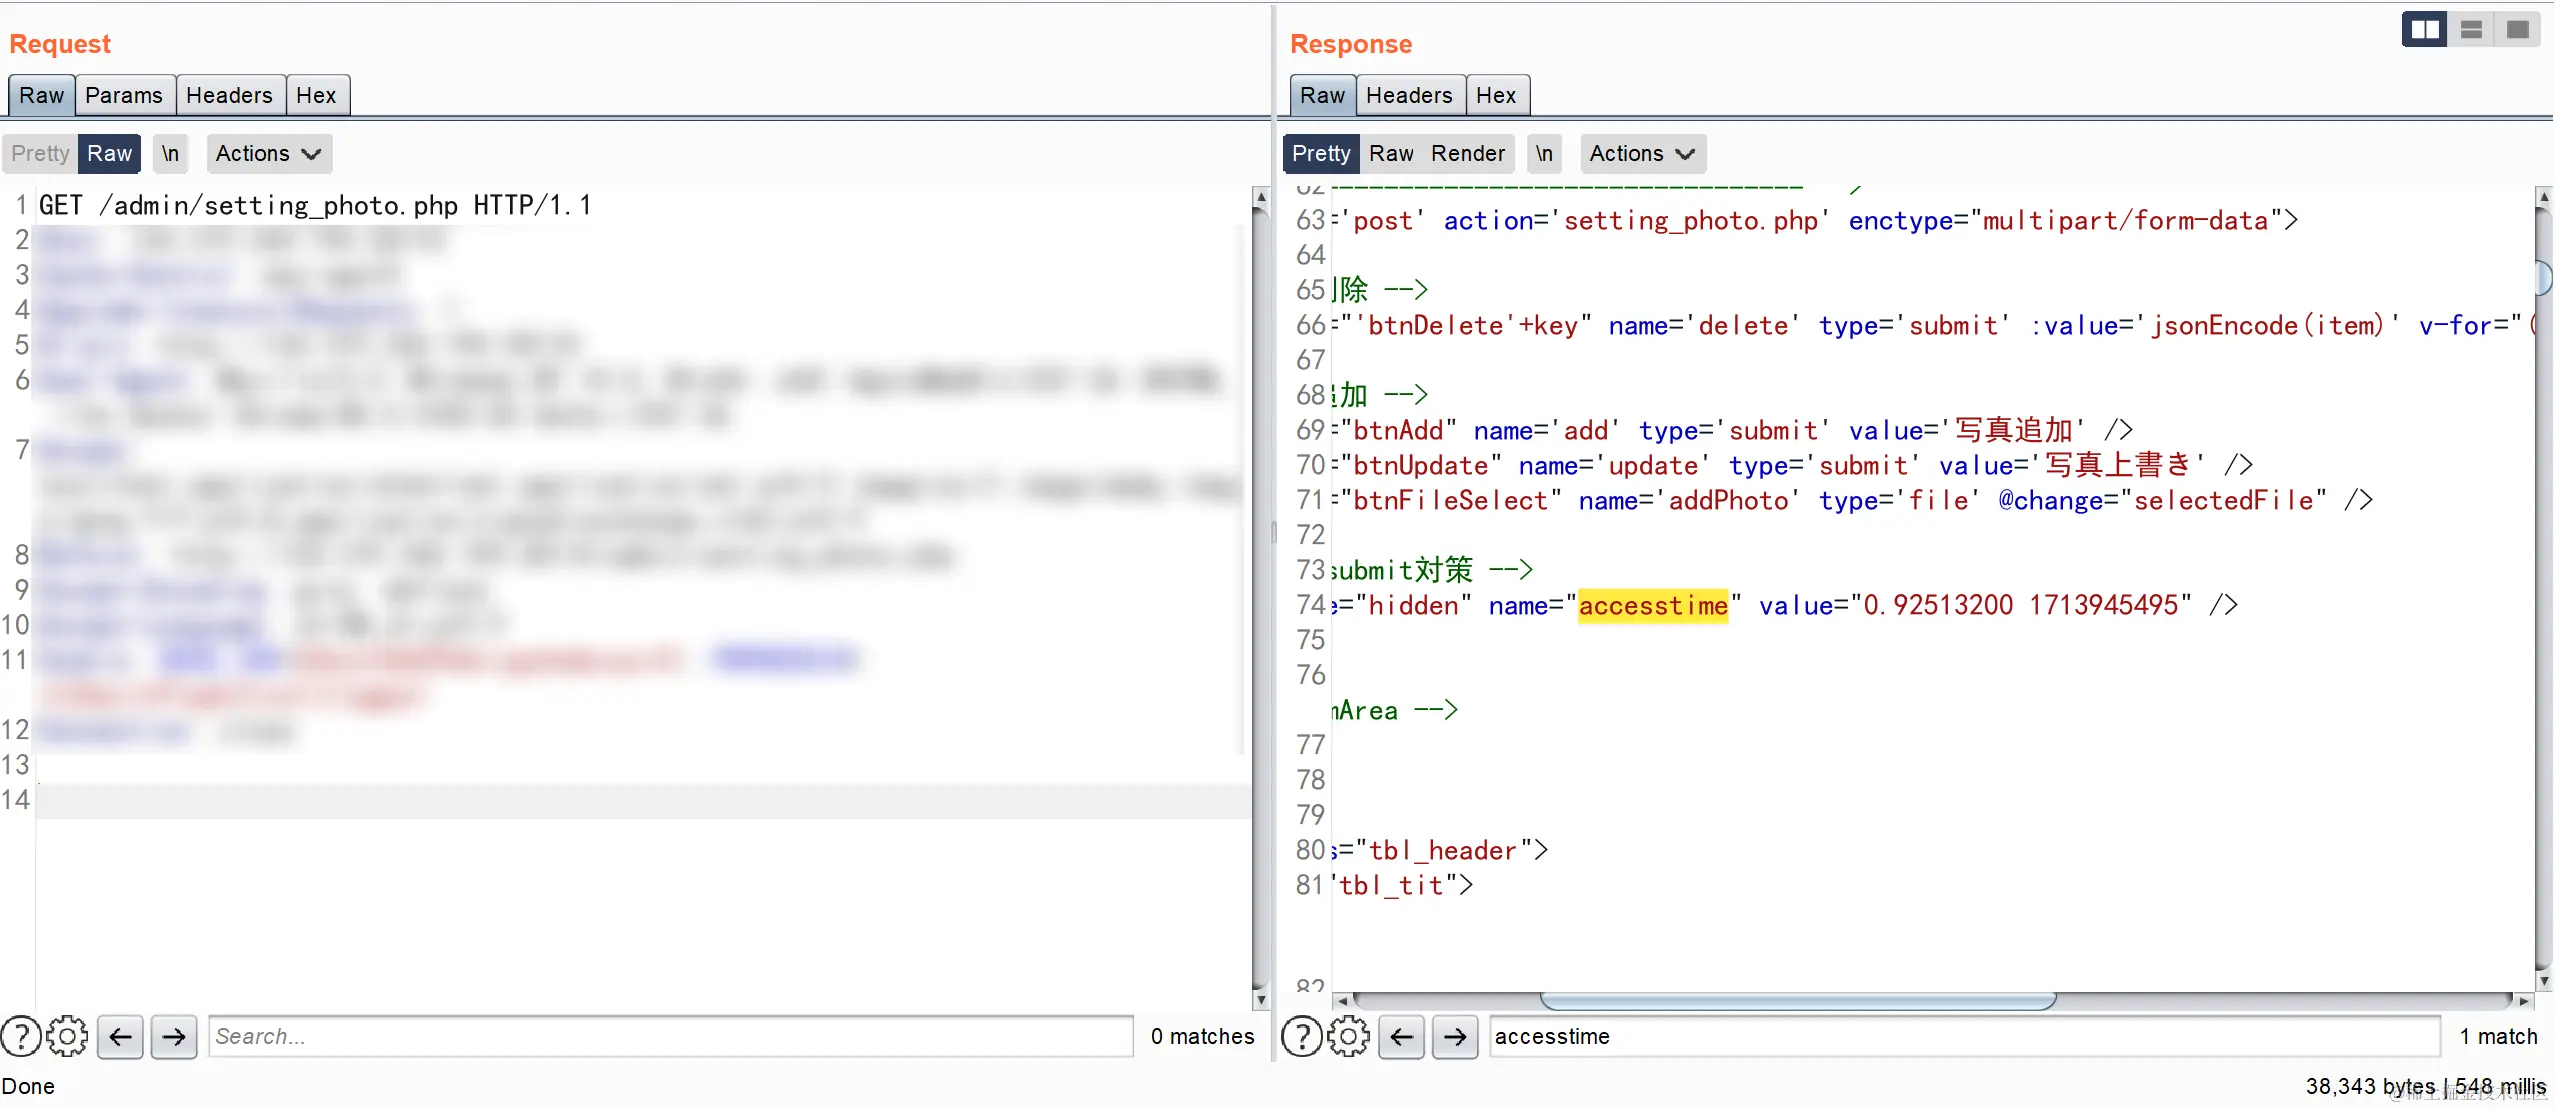Open request search settings gear

pos(67,1036)
